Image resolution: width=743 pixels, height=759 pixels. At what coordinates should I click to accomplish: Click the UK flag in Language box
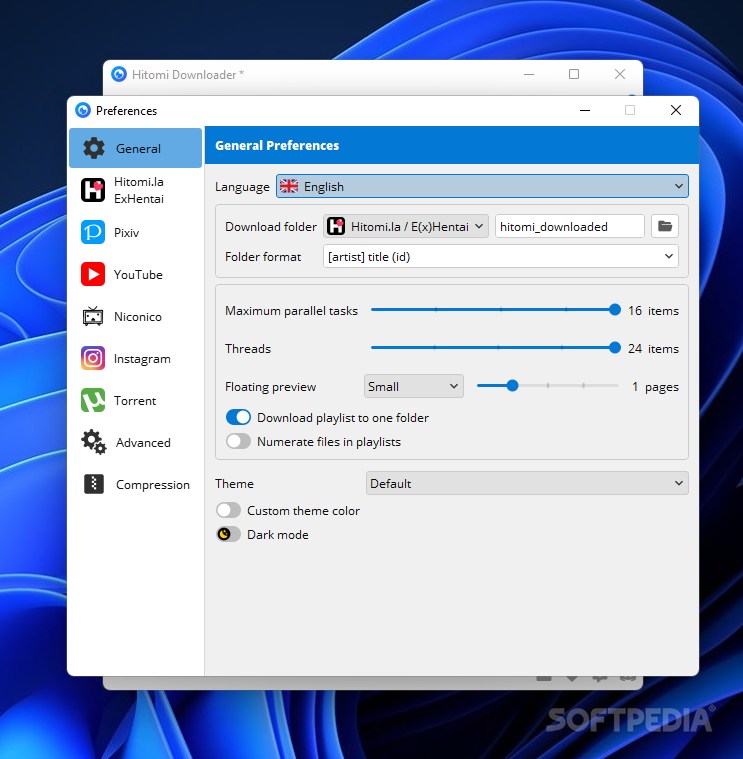pos(289,186)
